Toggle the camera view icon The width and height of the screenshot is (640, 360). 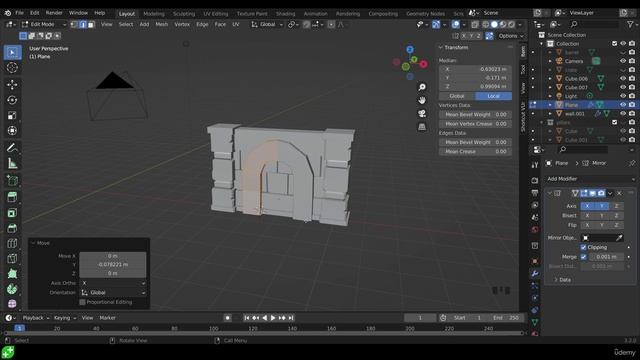click(422, 113)
